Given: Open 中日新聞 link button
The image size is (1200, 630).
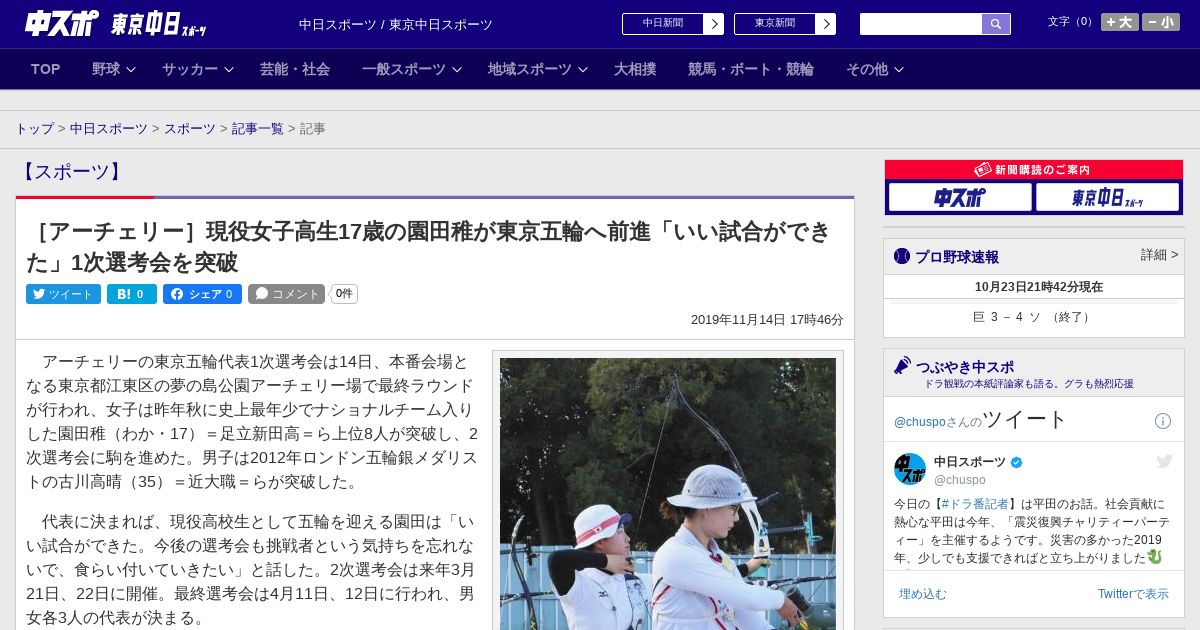Looking at the screenshot, I should tap(662, 24).
